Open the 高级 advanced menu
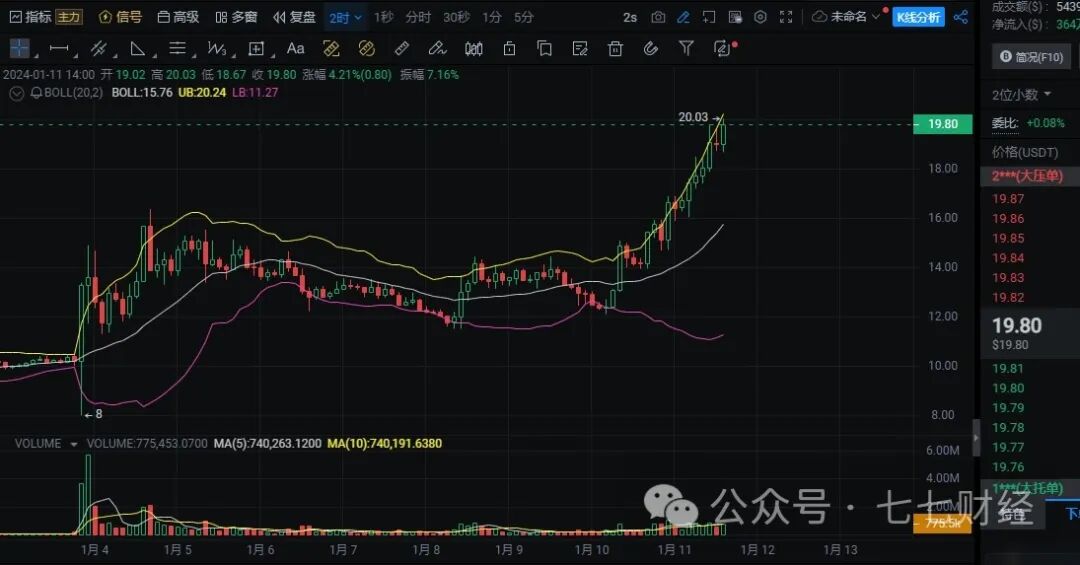 (178, 17)
